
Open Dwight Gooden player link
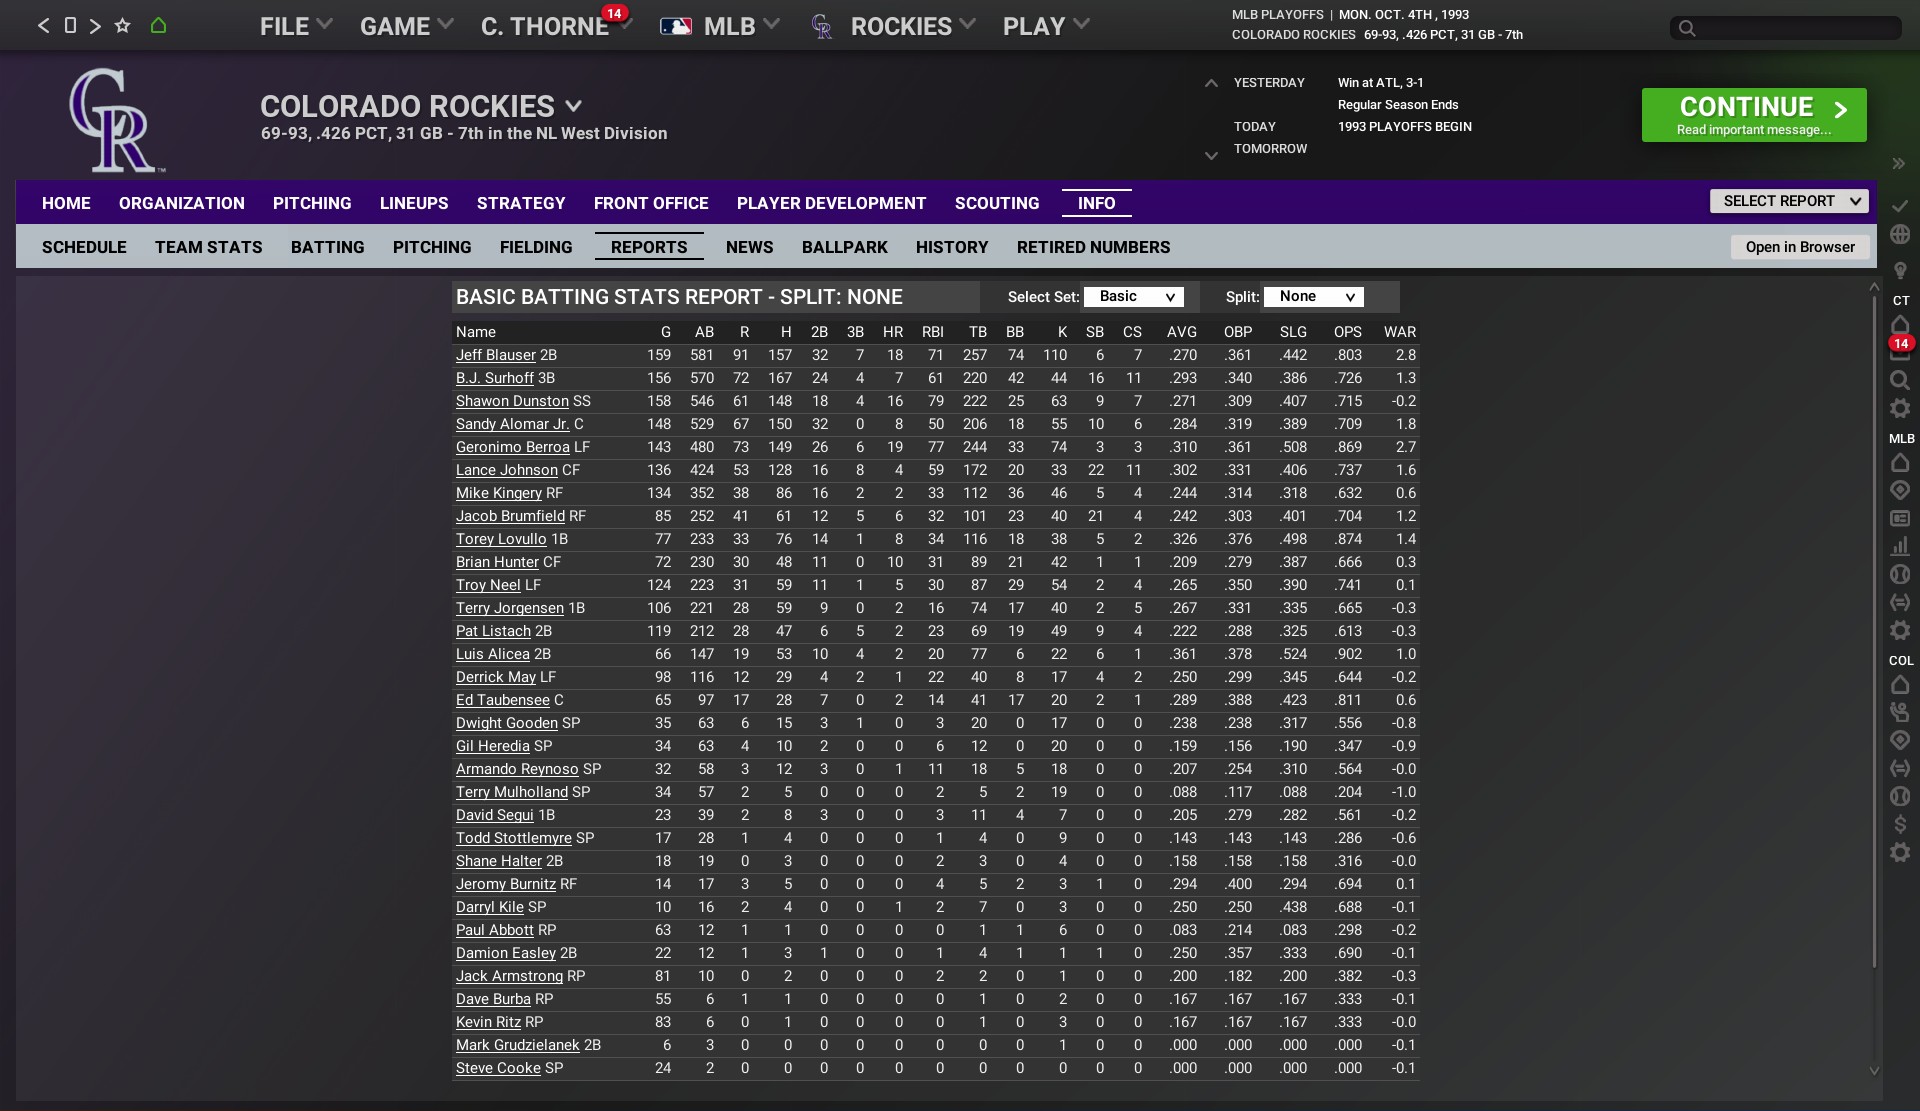(x=507, y=723)
